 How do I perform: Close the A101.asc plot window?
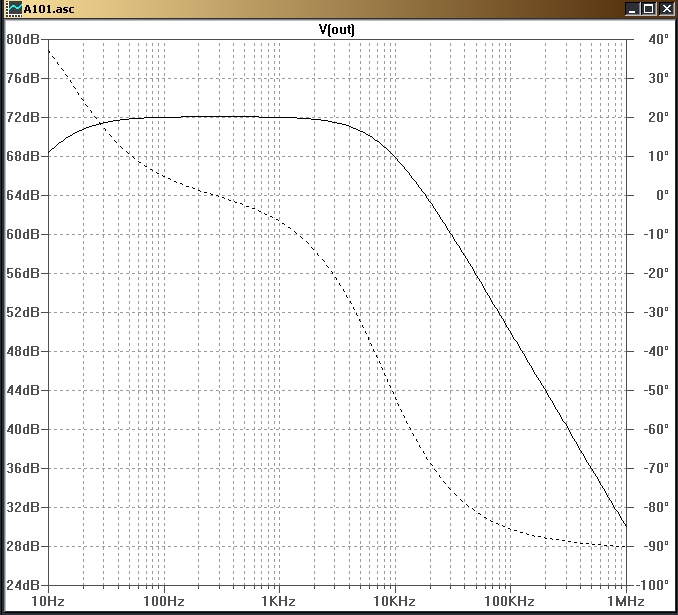point(666,9)
